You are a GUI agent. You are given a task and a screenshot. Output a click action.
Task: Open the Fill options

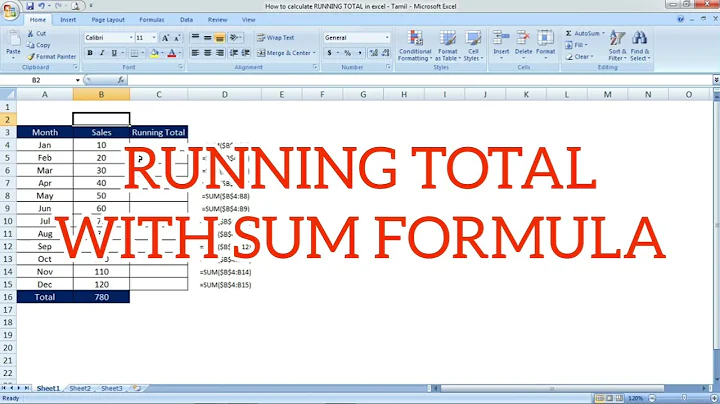(577, 45)
